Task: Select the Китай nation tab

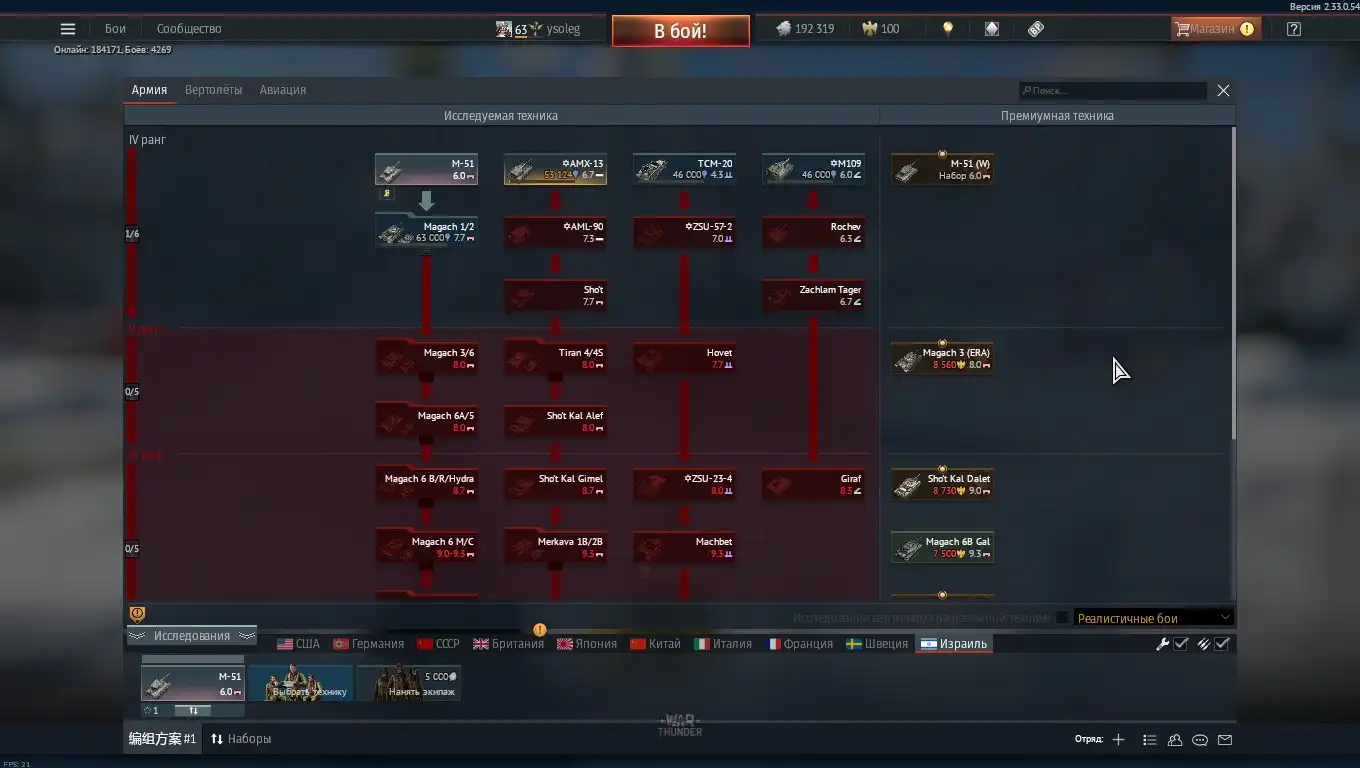Action: click(655, 644)
